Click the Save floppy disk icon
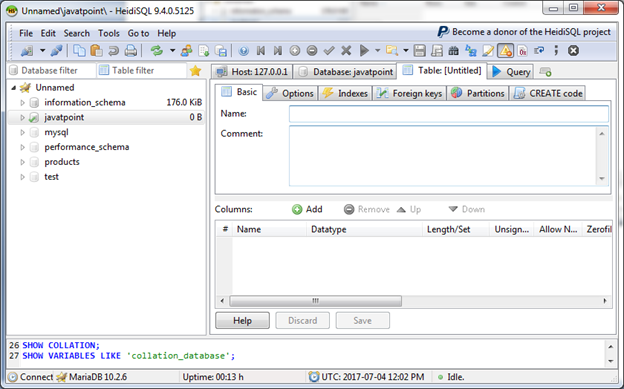The image size is (624, 389). click(x=419, y=51)
